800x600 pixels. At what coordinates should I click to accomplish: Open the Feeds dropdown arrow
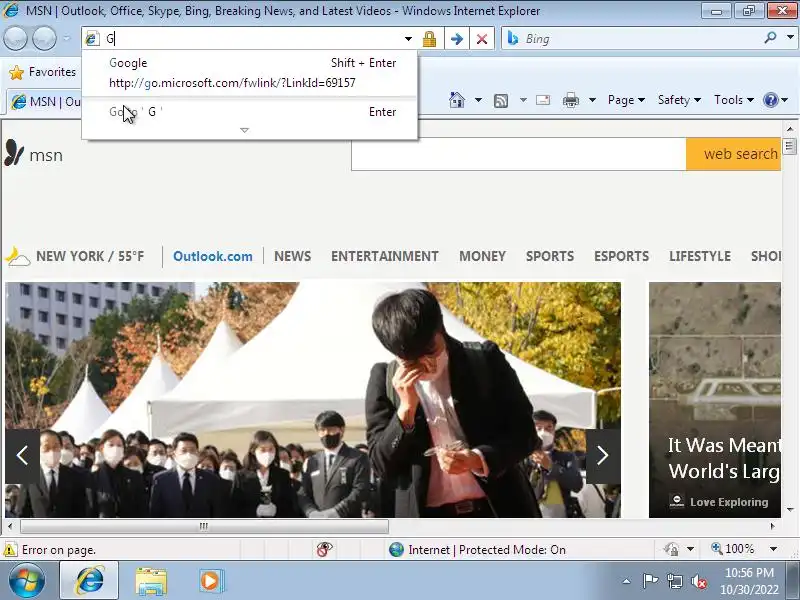click(523, 100)
